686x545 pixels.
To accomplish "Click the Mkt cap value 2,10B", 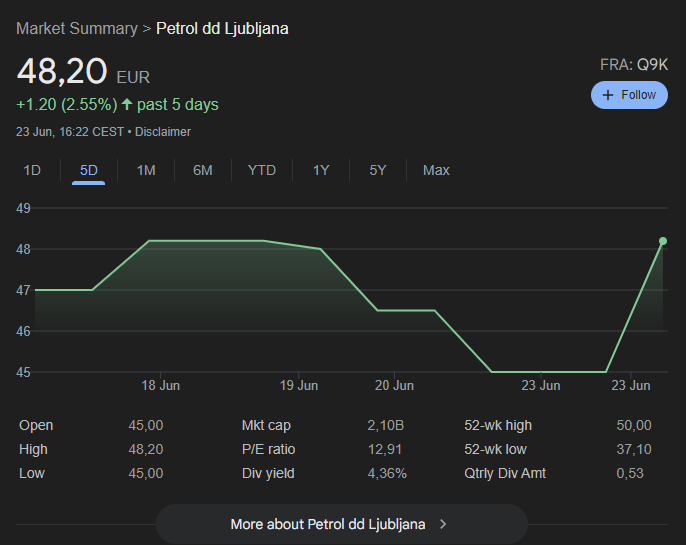I will [x=385, y=425].
